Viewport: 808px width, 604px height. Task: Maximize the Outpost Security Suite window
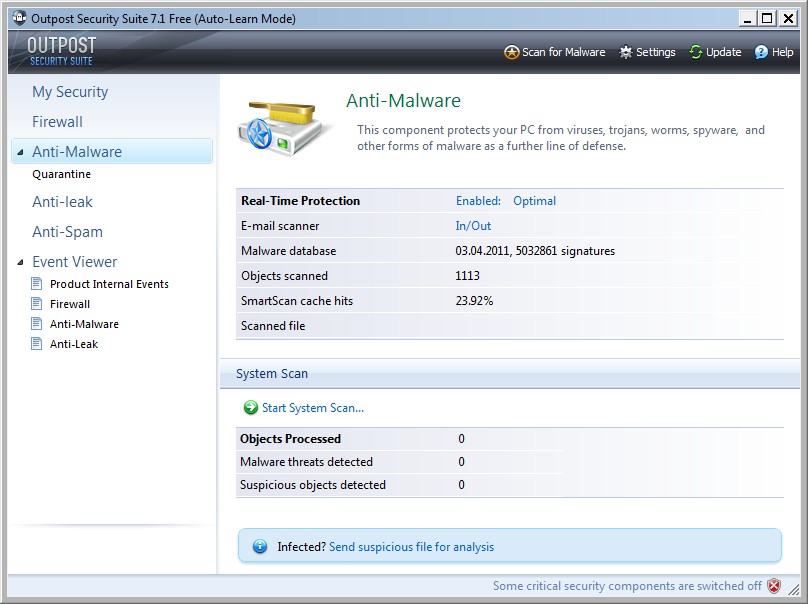(767, 19)
